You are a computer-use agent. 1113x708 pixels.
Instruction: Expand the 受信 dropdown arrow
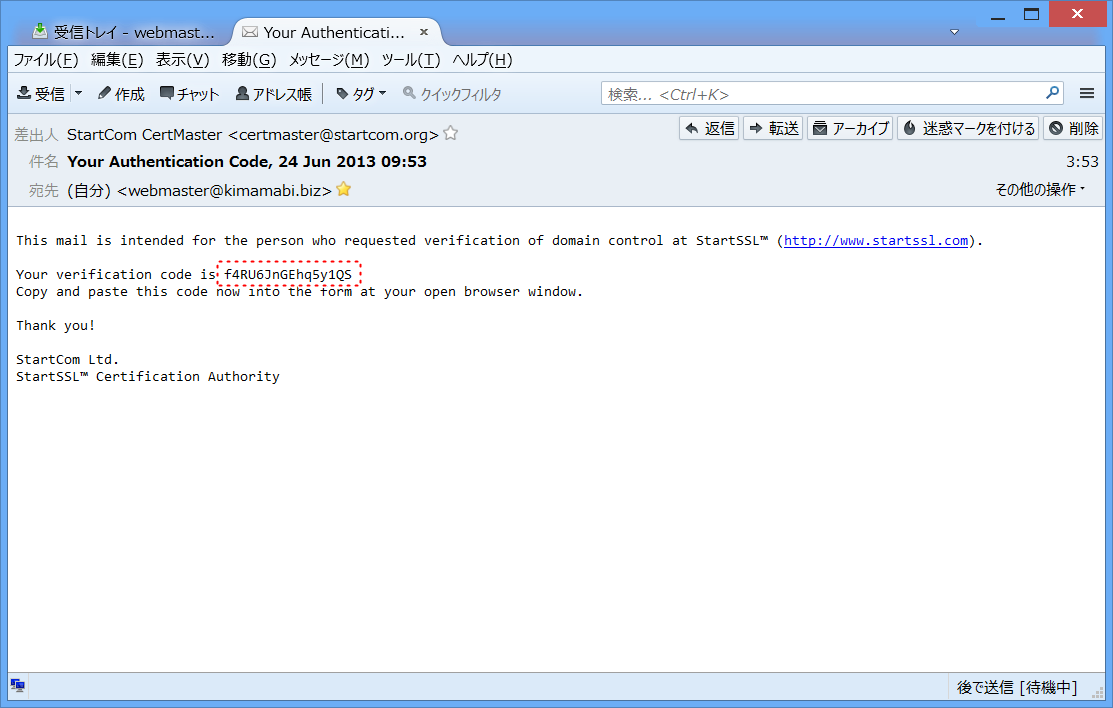pos(78,94)
